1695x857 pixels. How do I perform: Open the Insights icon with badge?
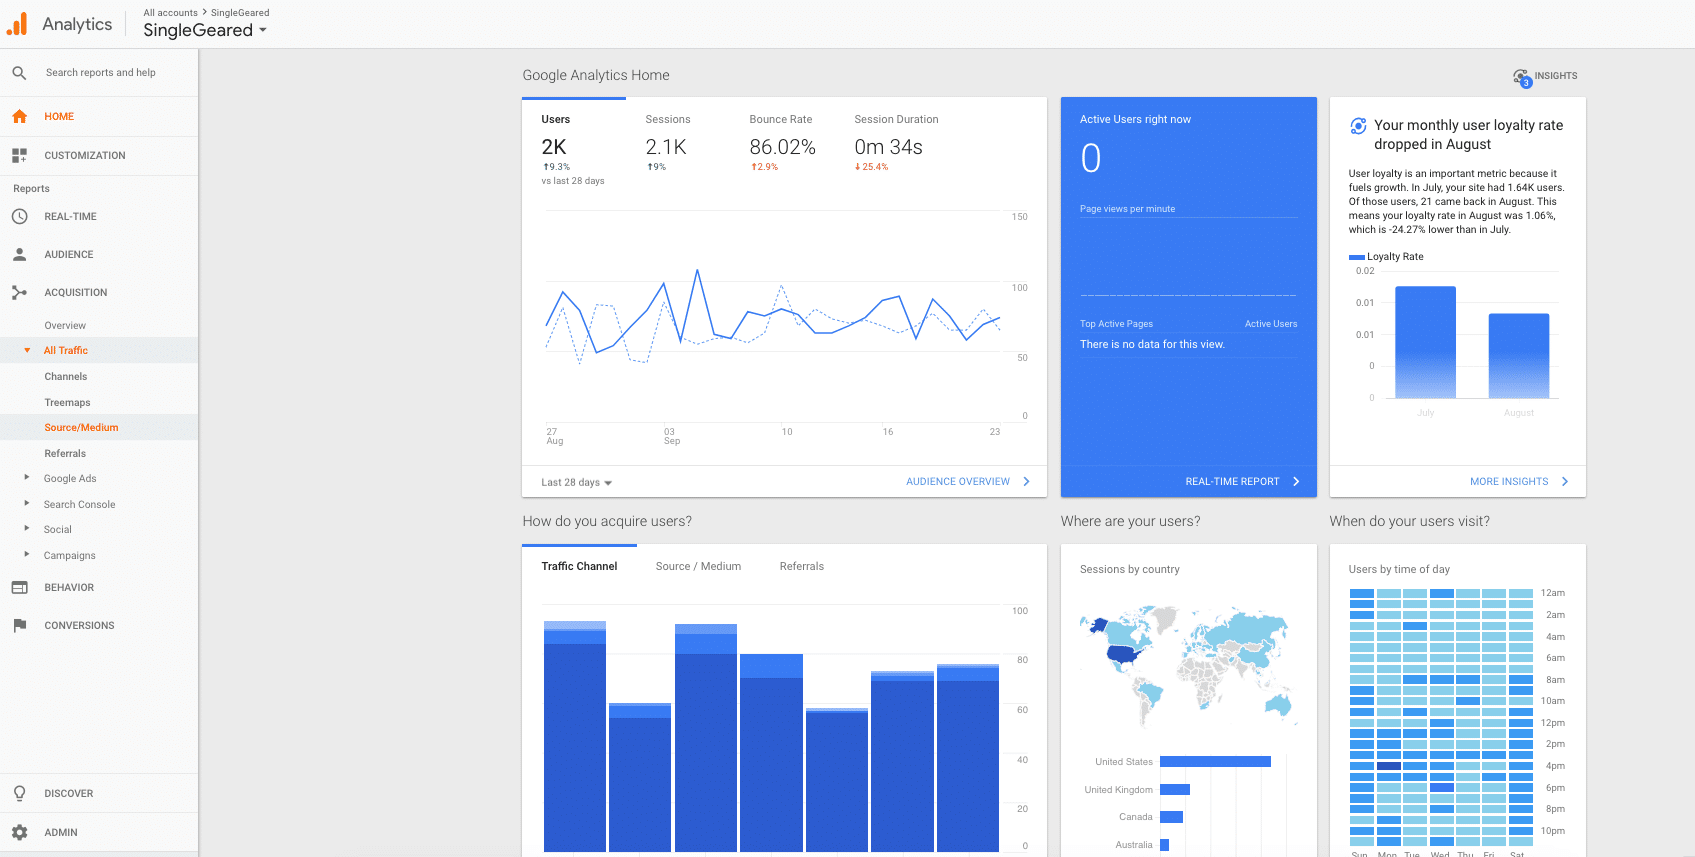pos(1522,77)
